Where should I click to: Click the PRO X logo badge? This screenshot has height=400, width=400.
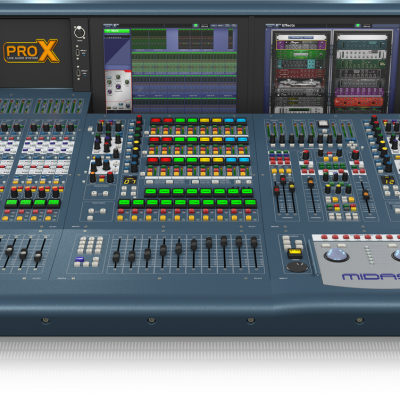click(x=31, y=51)
